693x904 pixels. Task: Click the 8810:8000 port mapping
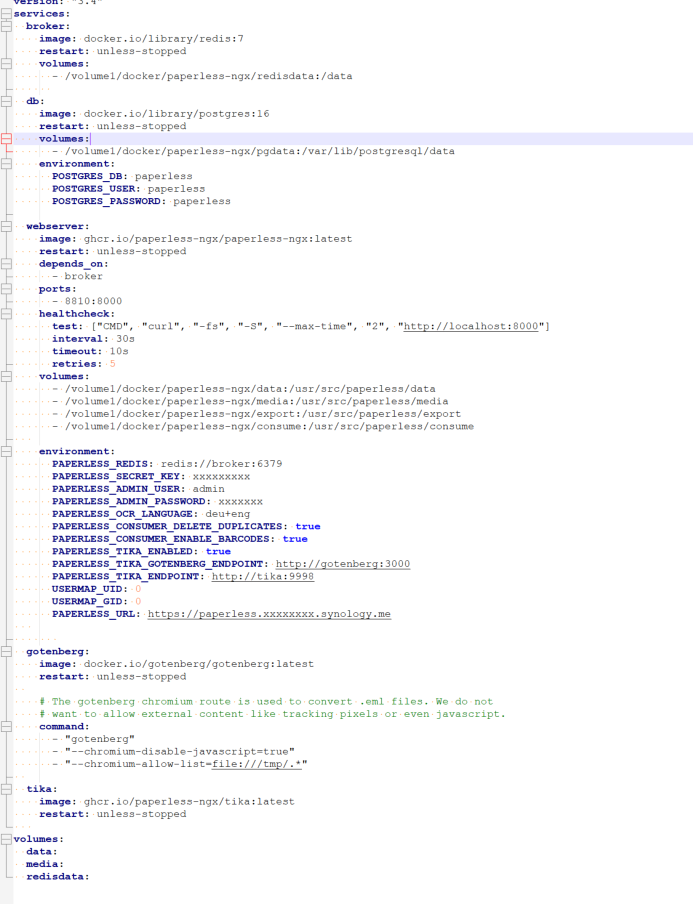tap(93, 301)
